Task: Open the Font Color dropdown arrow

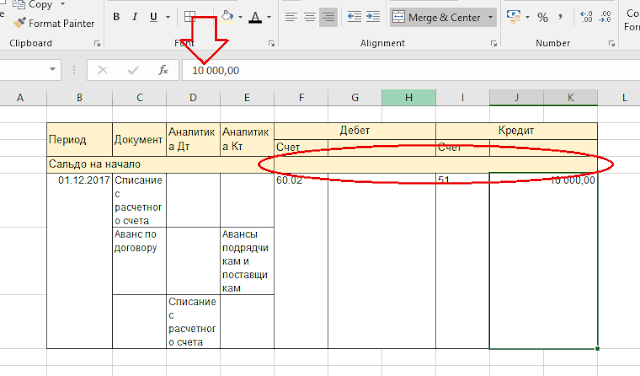Action: point(269,17)
